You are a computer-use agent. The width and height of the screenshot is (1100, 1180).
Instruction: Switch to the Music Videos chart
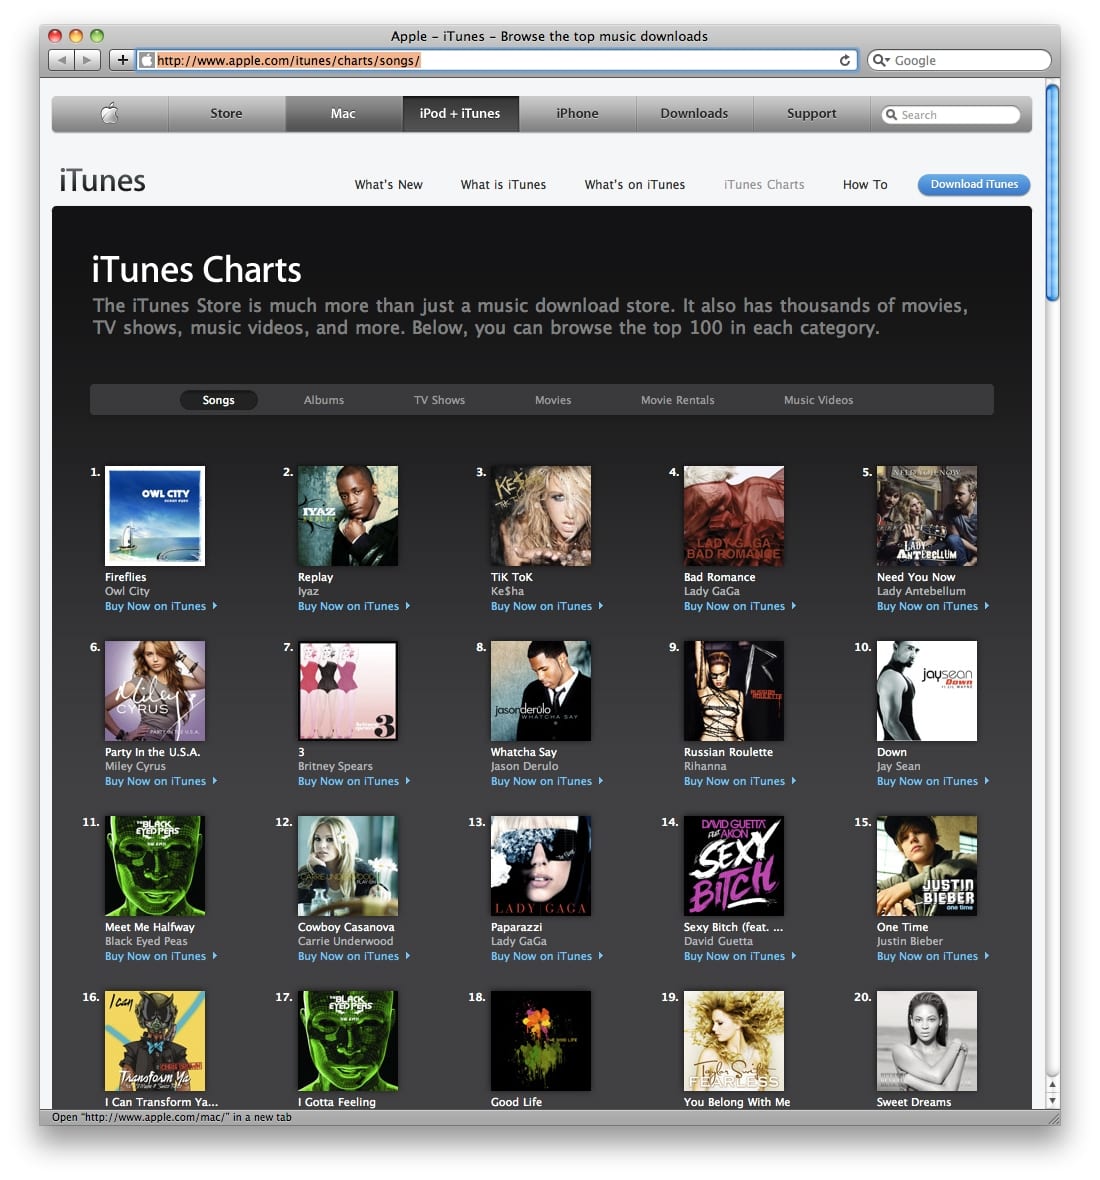pos(819,400)
